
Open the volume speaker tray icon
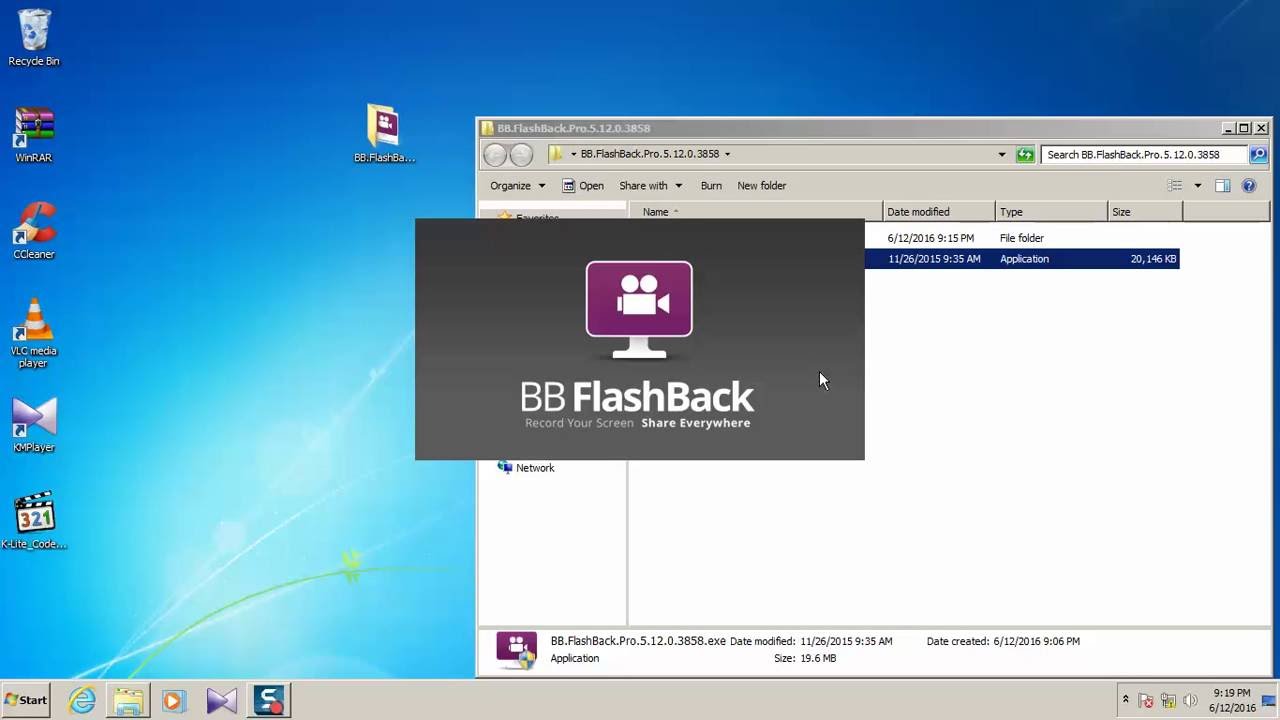1190,701
